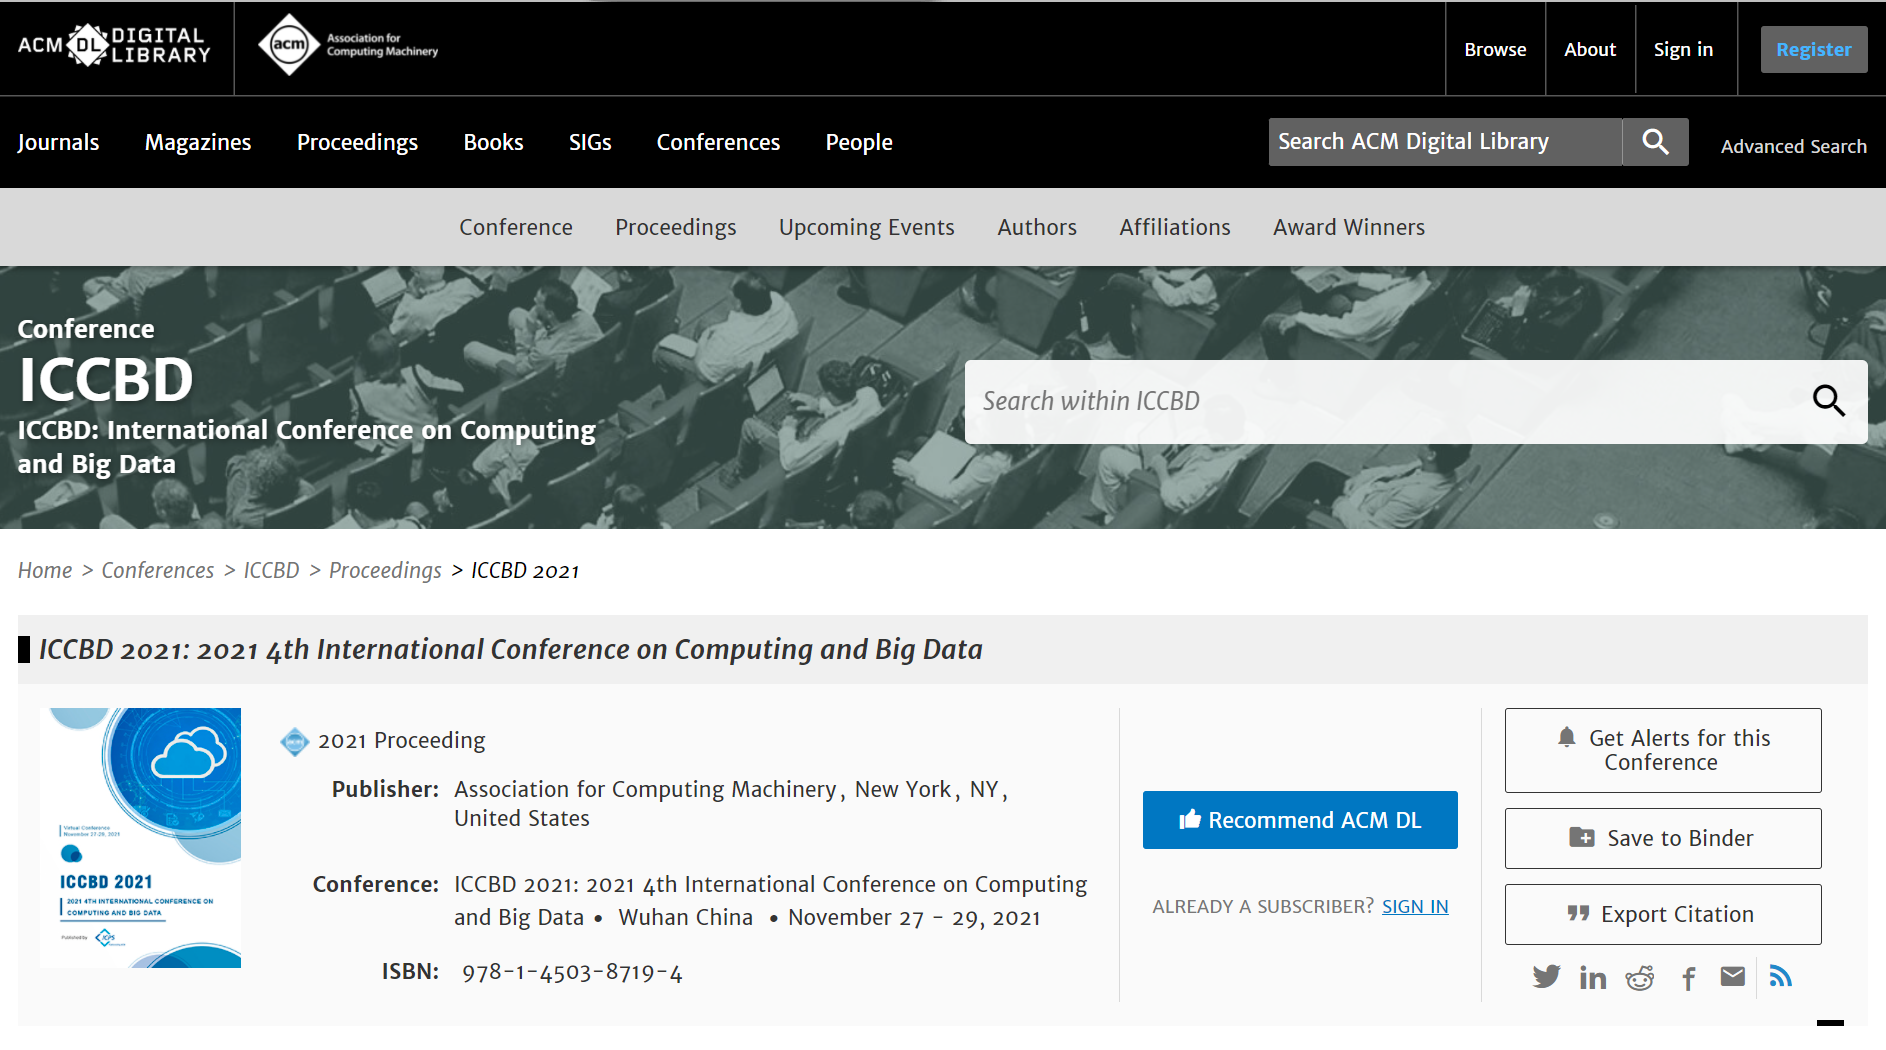The height and width of the screenshot is (1050, 1886).
Task: Select the Proceedings tab in the gray bar
Action: (676, 227)
